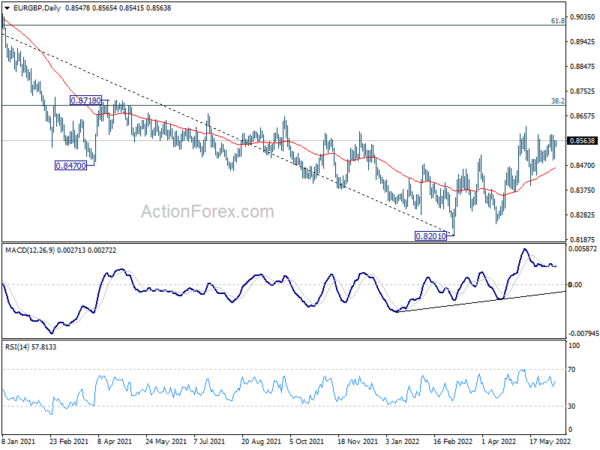Select the 0.87180 price label
The width and height of the screenshot is (600, 450).
point(86,101)
